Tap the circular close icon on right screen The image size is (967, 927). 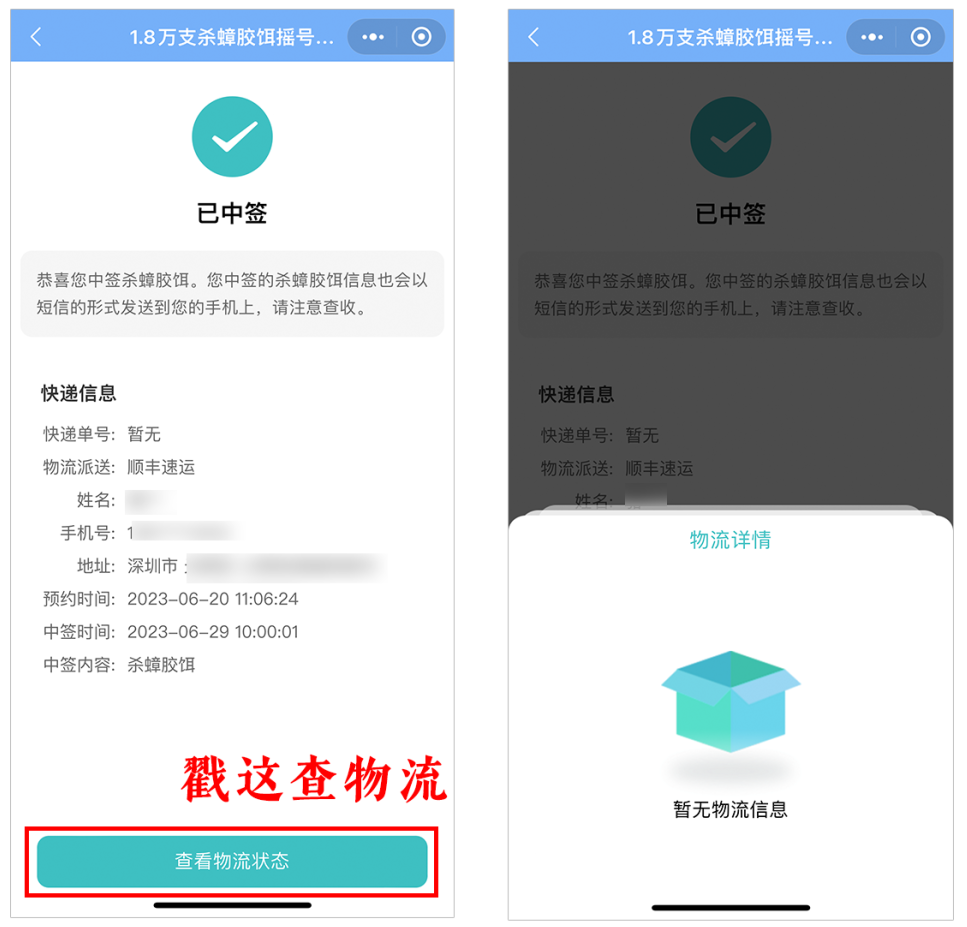[921, 37]
